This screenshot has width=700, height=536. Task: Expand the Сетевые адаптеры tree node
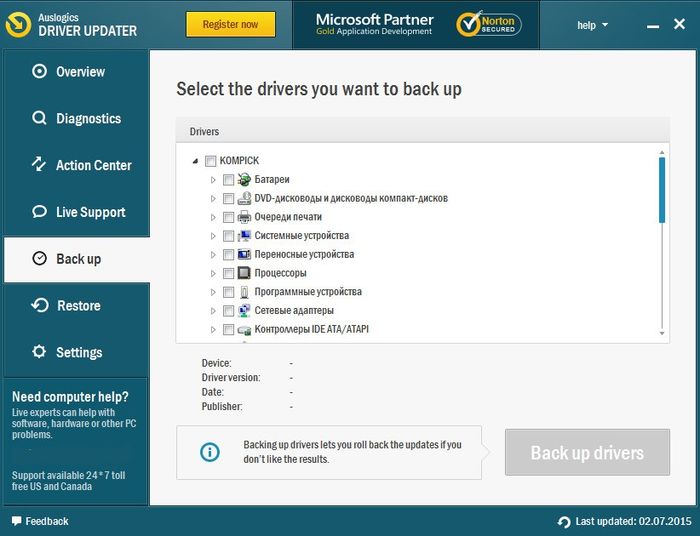213,311
